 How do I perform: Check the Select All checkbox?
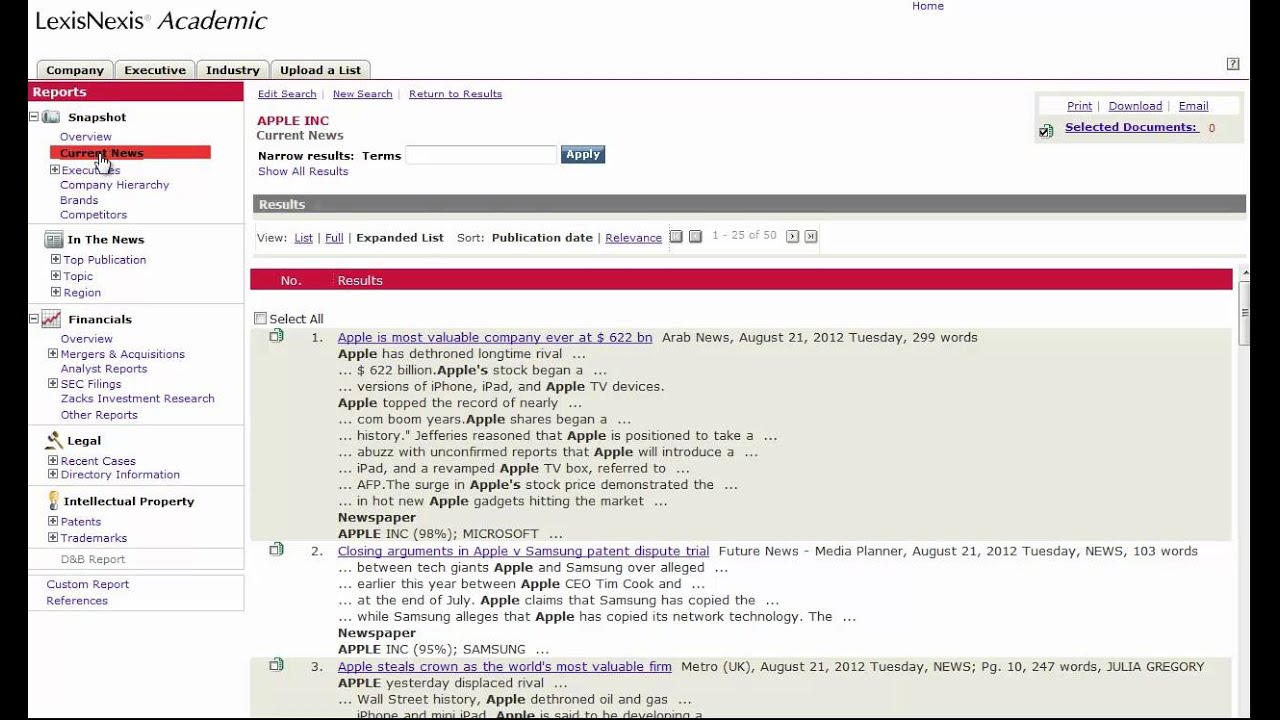[x=260, y=319]
